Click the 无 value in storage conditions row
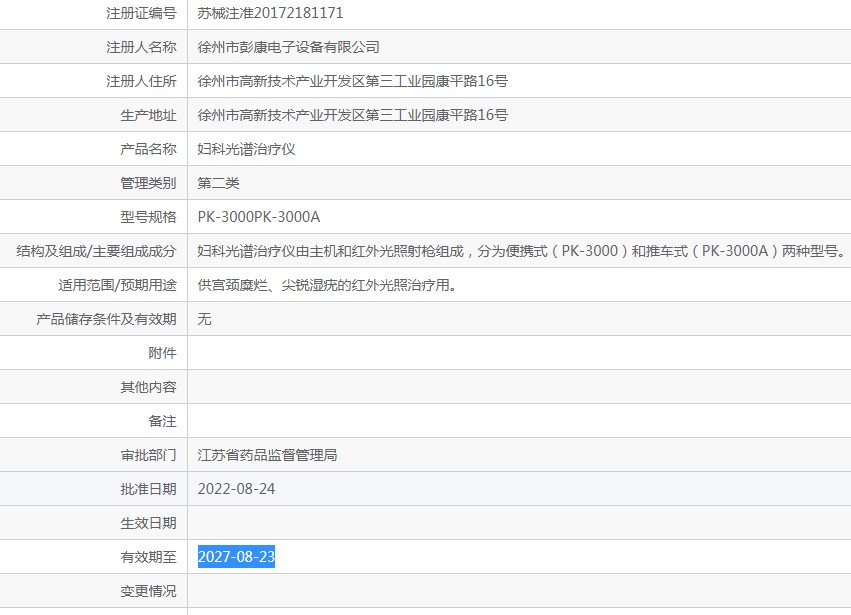The image size is (851, 615). coord(205,319)
